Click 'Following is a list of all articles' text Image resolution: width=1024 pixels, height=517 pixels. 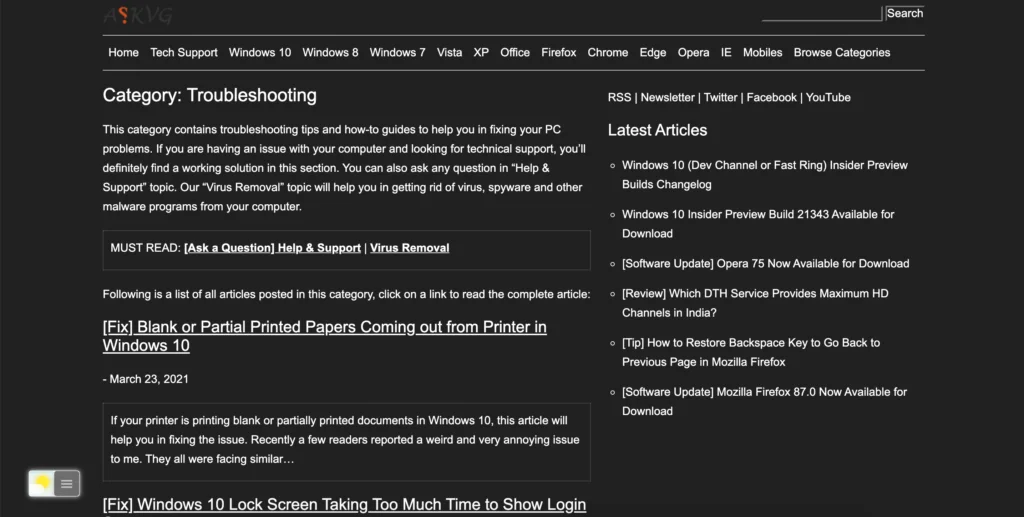click(x=346, y=294)
